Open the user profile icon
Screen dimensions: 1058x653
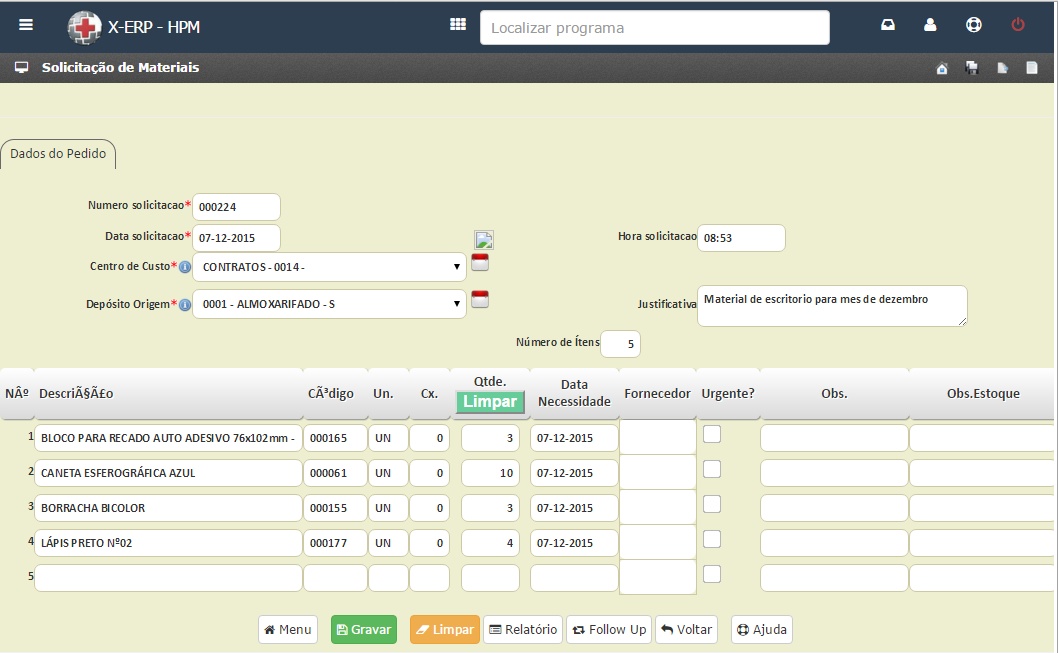[930, 25]
